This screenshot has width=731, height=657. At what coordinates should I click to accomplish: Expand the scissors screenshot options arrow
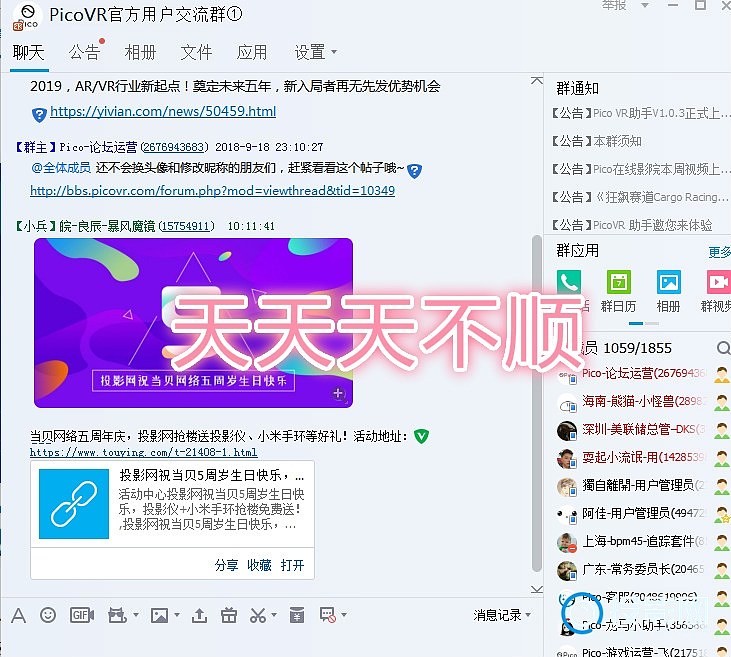pyautogui.click(x=274, y=615)
